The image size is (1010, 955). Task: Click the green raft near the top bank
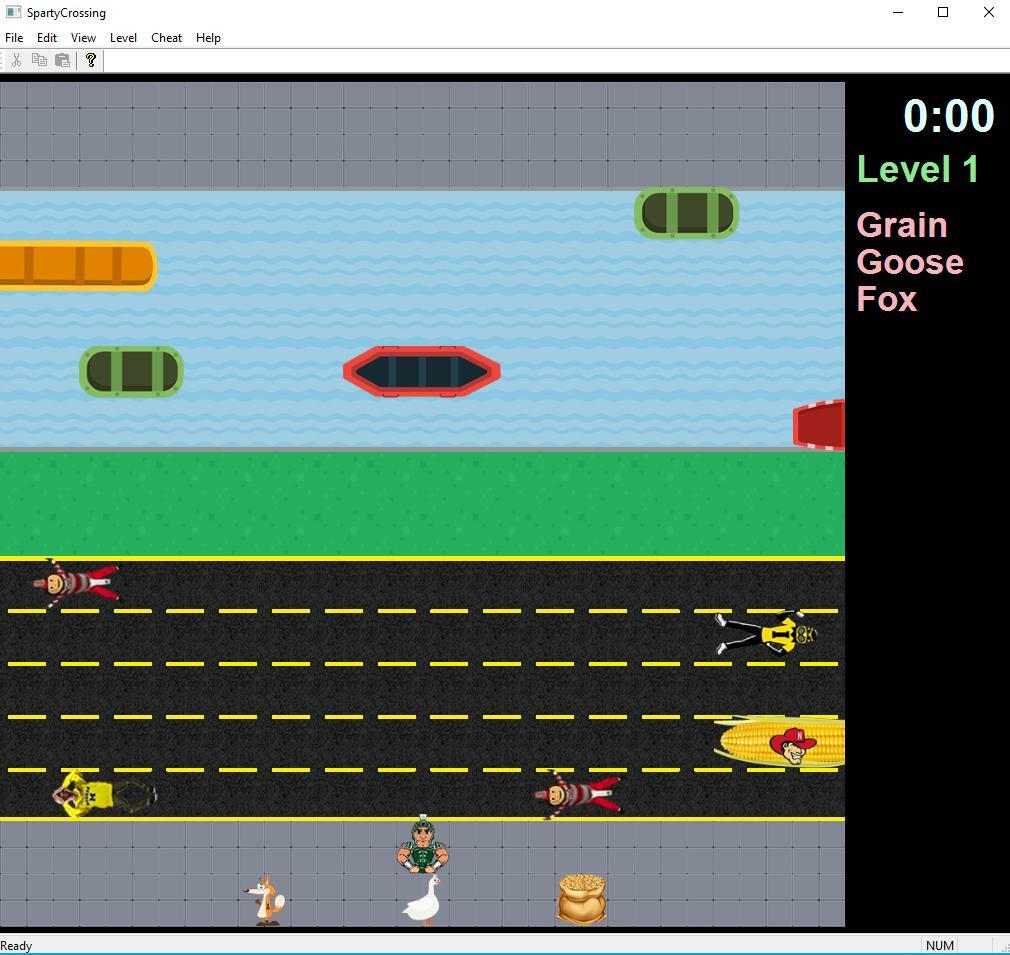pyautogui.click(x=687, y=213)
